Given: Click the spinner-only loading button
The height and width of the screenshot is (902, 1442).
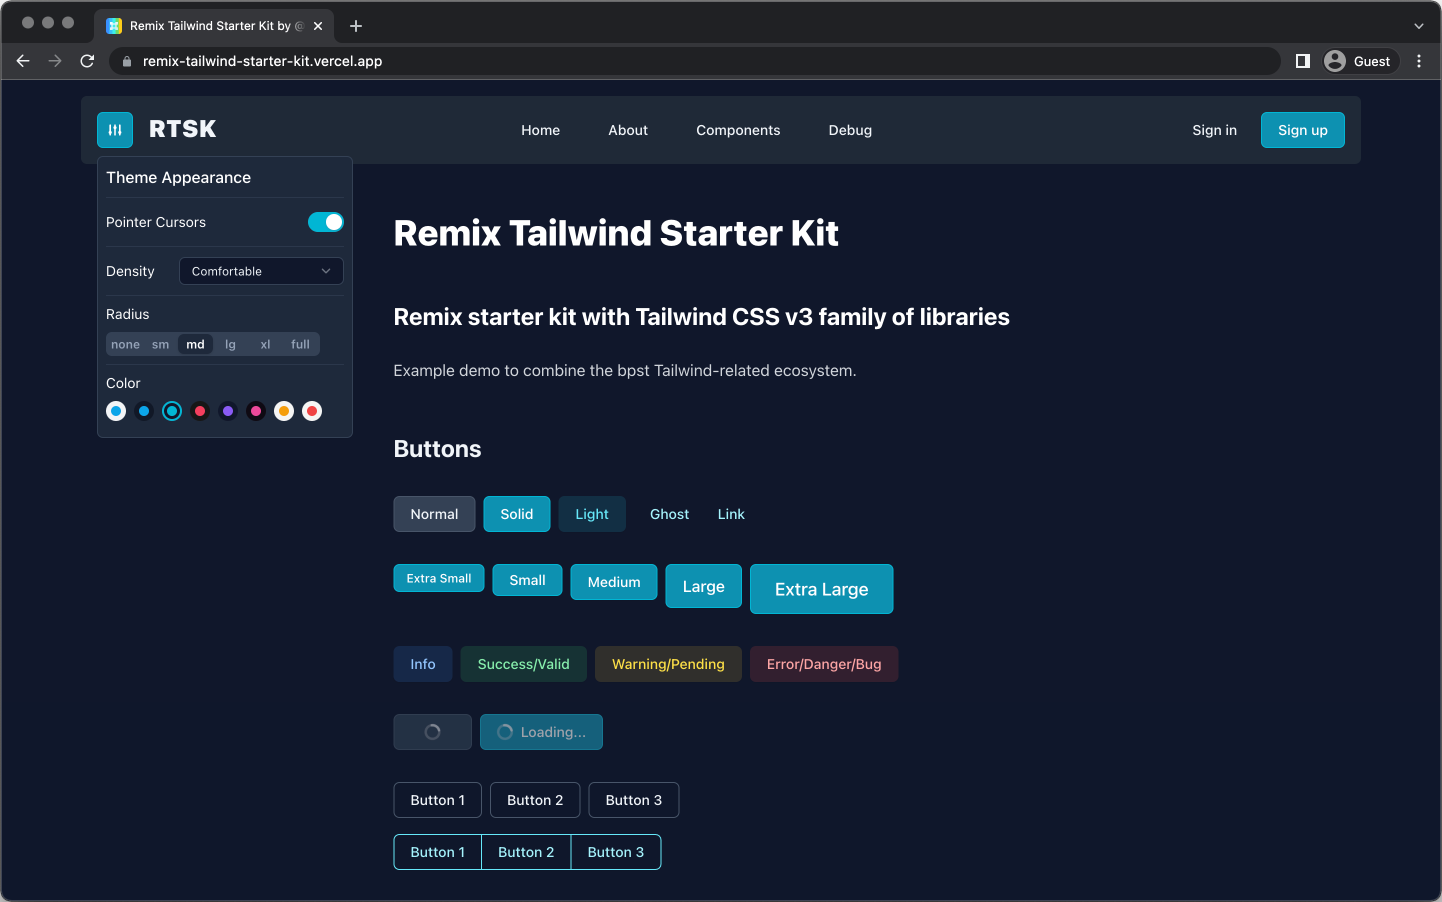Looking at the screenshot, I should point(432,732).
